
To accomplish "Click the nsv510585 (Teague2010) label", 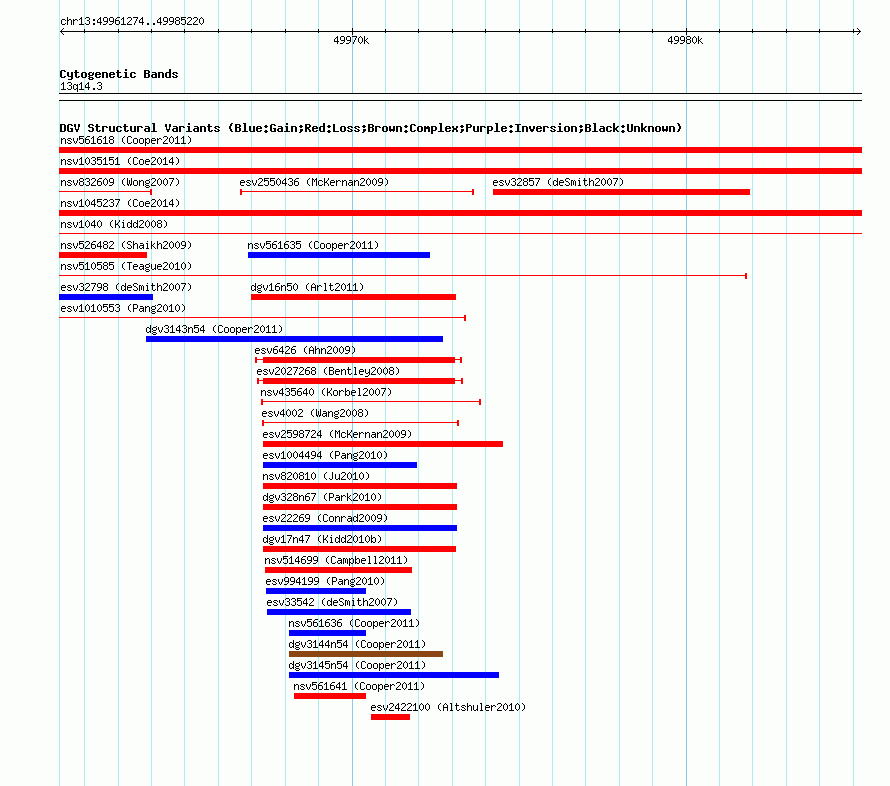I will click(x=126, y=266).
